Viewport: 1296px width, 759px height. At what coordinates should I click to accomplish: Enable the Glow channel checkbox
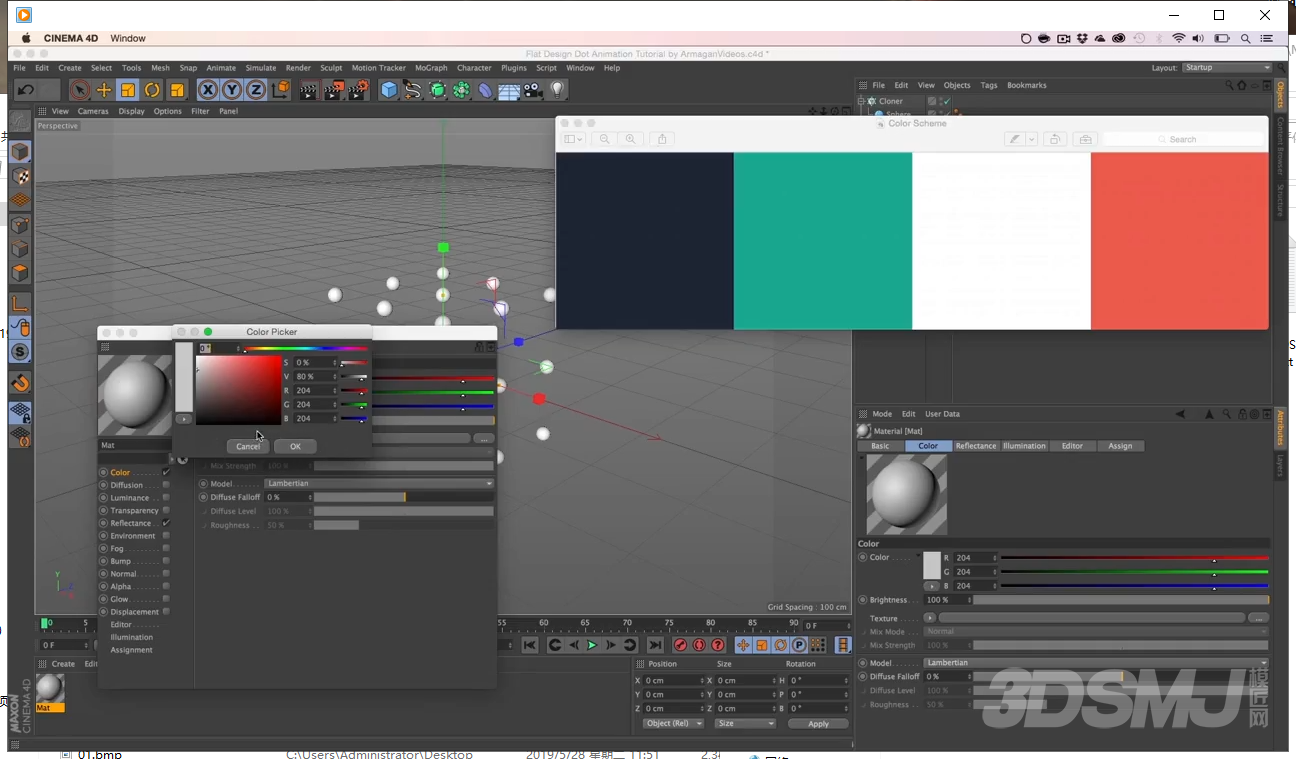166,599
